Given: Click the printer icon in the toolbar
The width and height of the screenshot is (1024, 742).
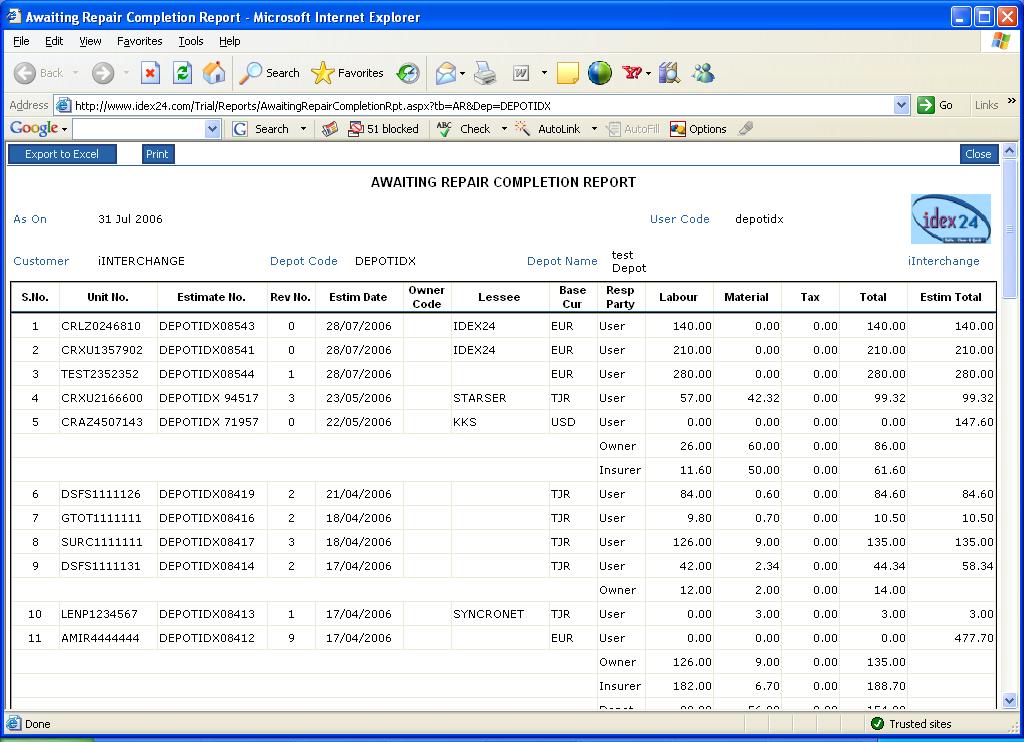Looking at the screenshot, I should (x=485, y=73).
